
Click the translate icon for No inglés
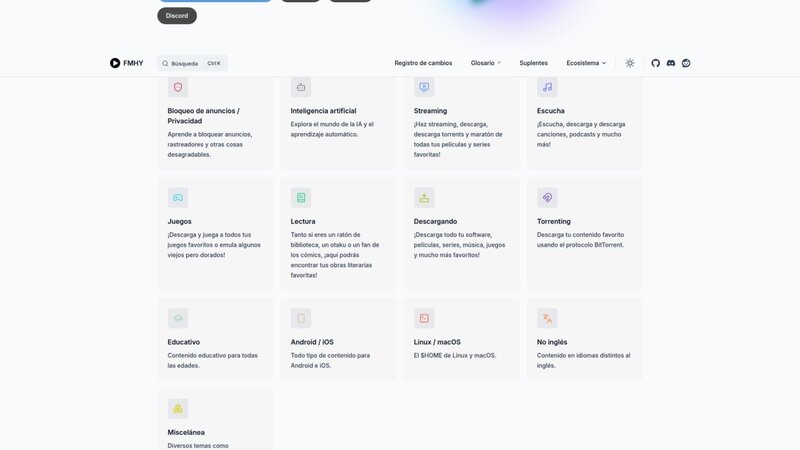point(547,319)
